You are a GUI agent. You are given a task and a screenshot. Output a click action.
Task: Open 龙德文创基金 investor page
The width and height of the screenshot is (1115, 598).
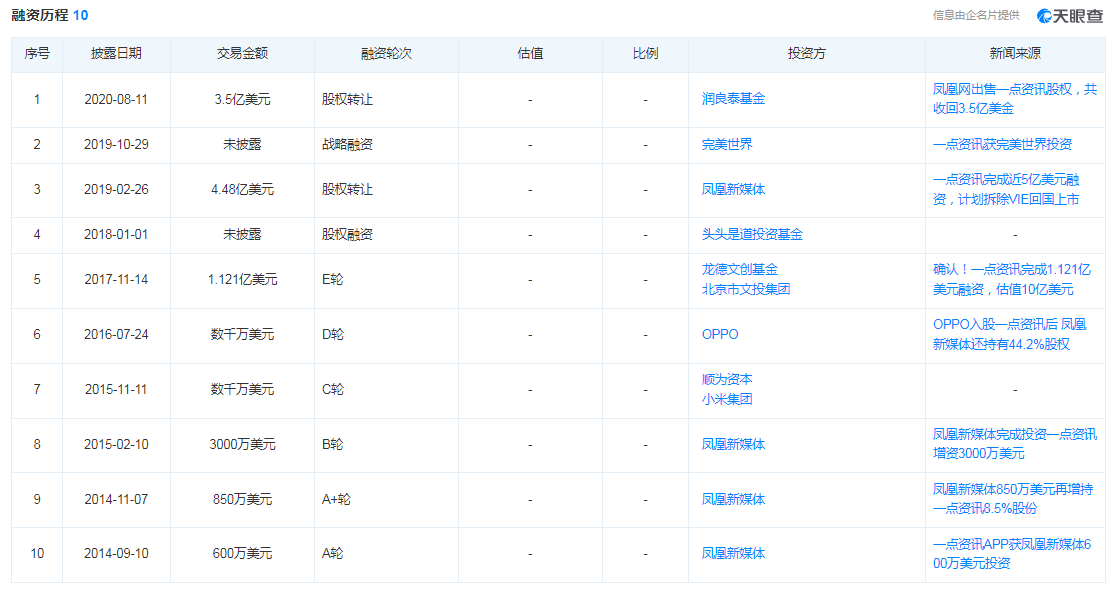[x=739, y=269]
